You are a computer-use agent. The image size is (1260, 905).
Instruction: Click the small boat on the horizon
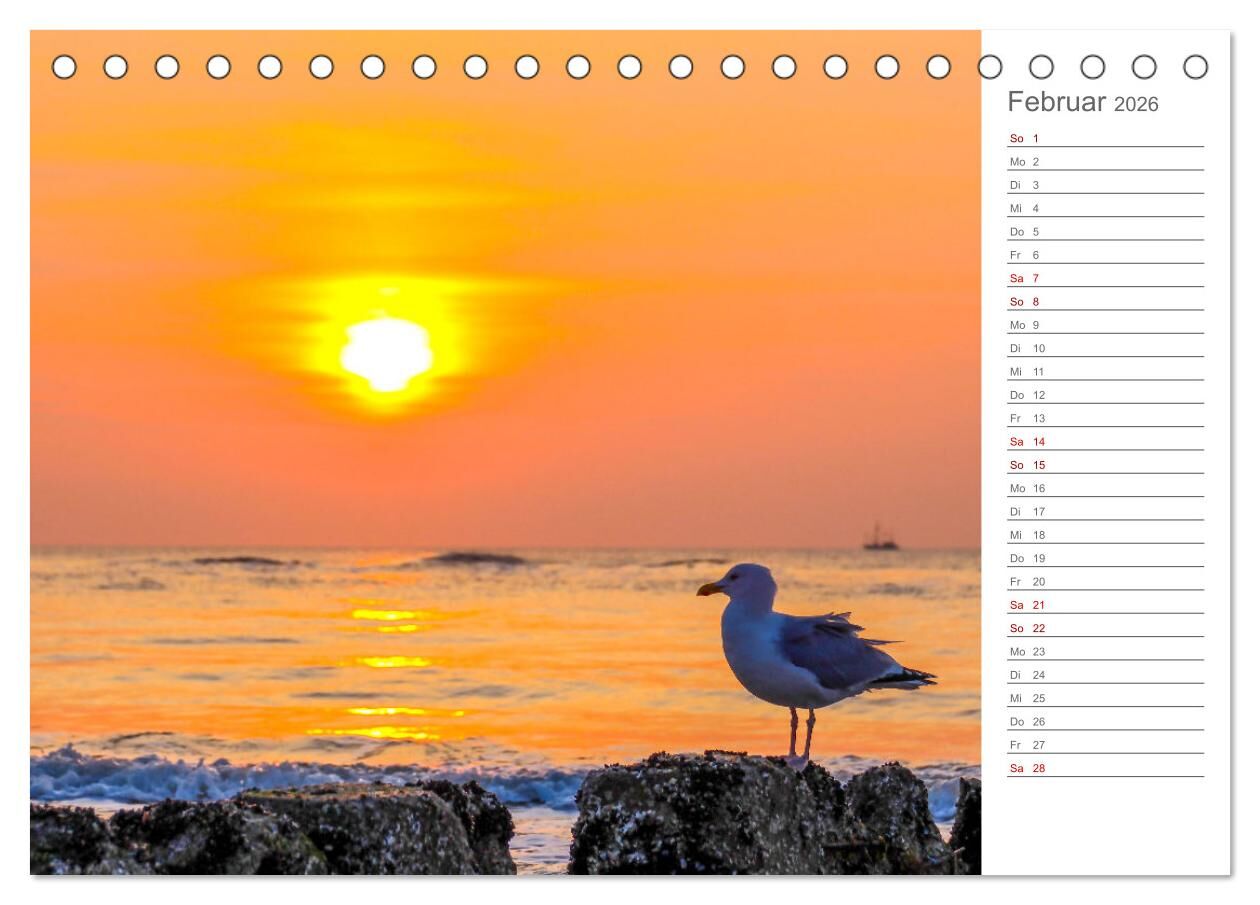point(879,540)
